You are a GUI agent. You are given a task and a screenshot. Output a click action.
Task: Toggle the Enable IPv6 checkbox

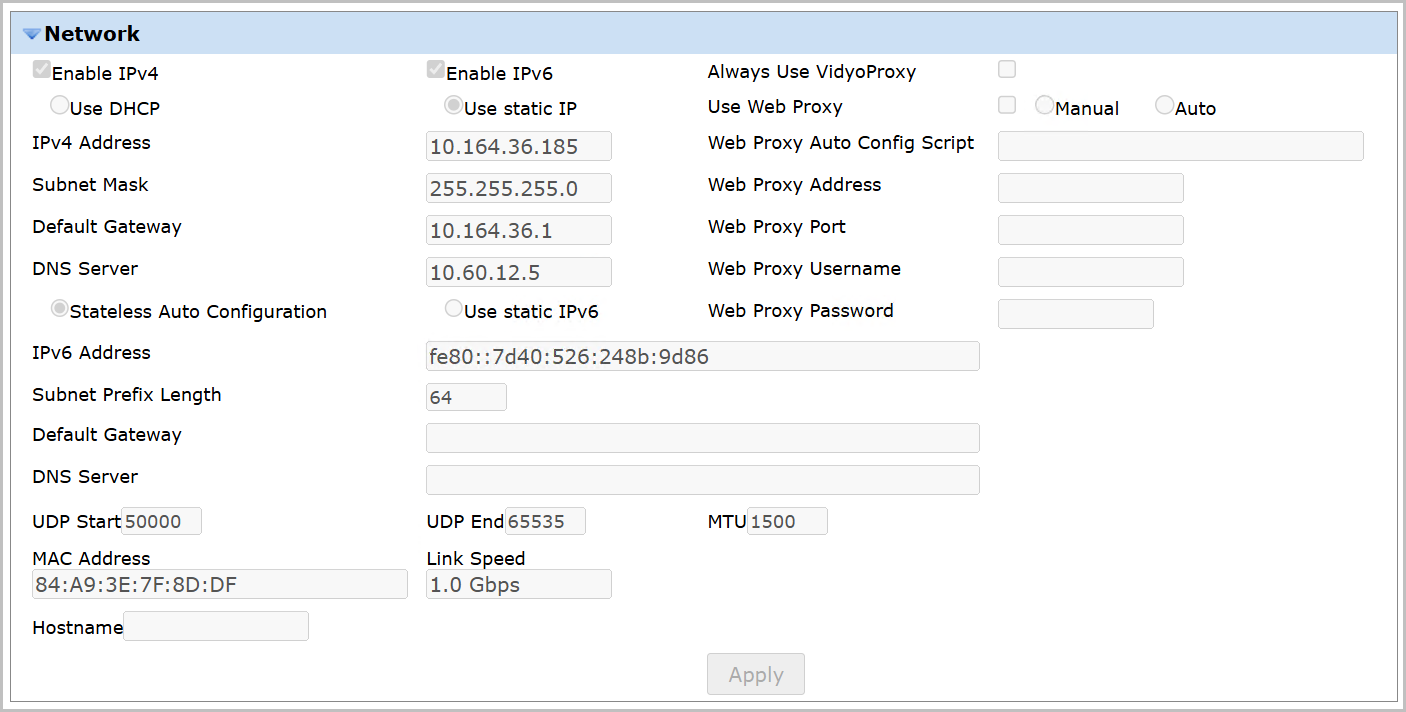click(x=435, y=70)
